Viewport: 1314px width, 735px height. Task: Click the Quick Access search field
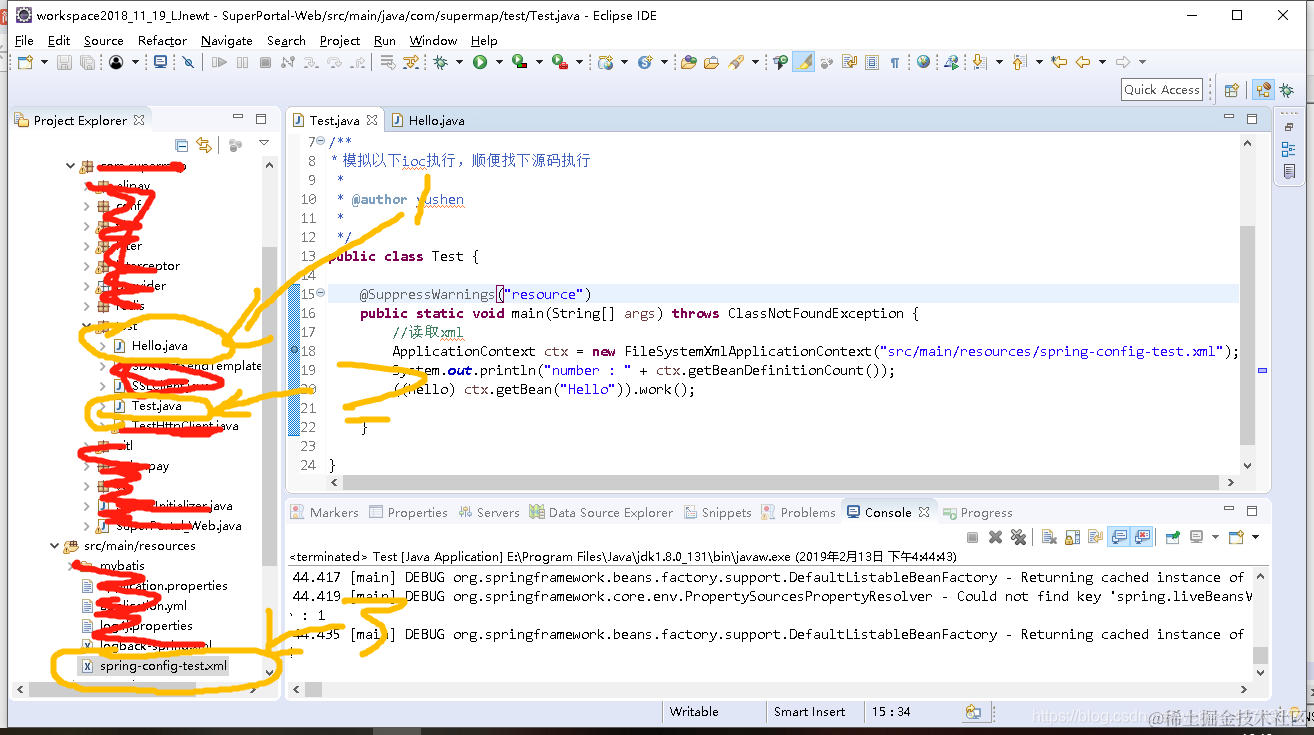1161,89
